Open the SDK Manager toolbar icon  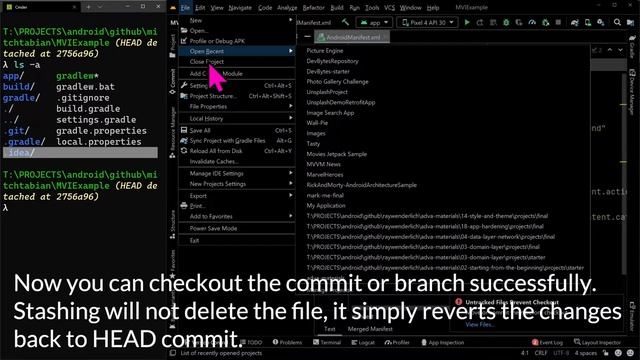click(x=601, y=22)
